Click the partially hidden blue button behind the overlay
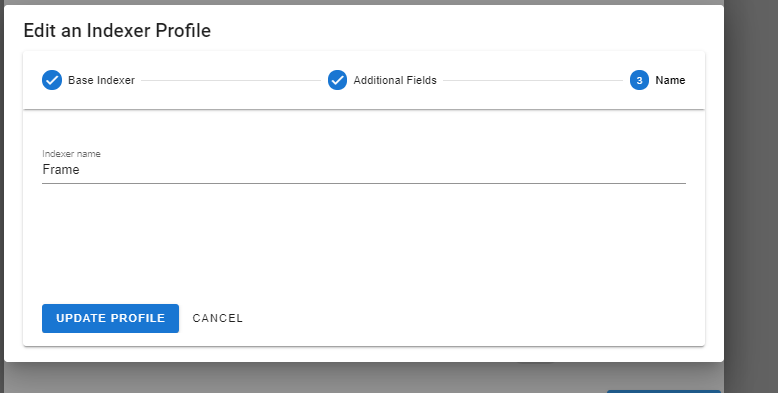 664,392
